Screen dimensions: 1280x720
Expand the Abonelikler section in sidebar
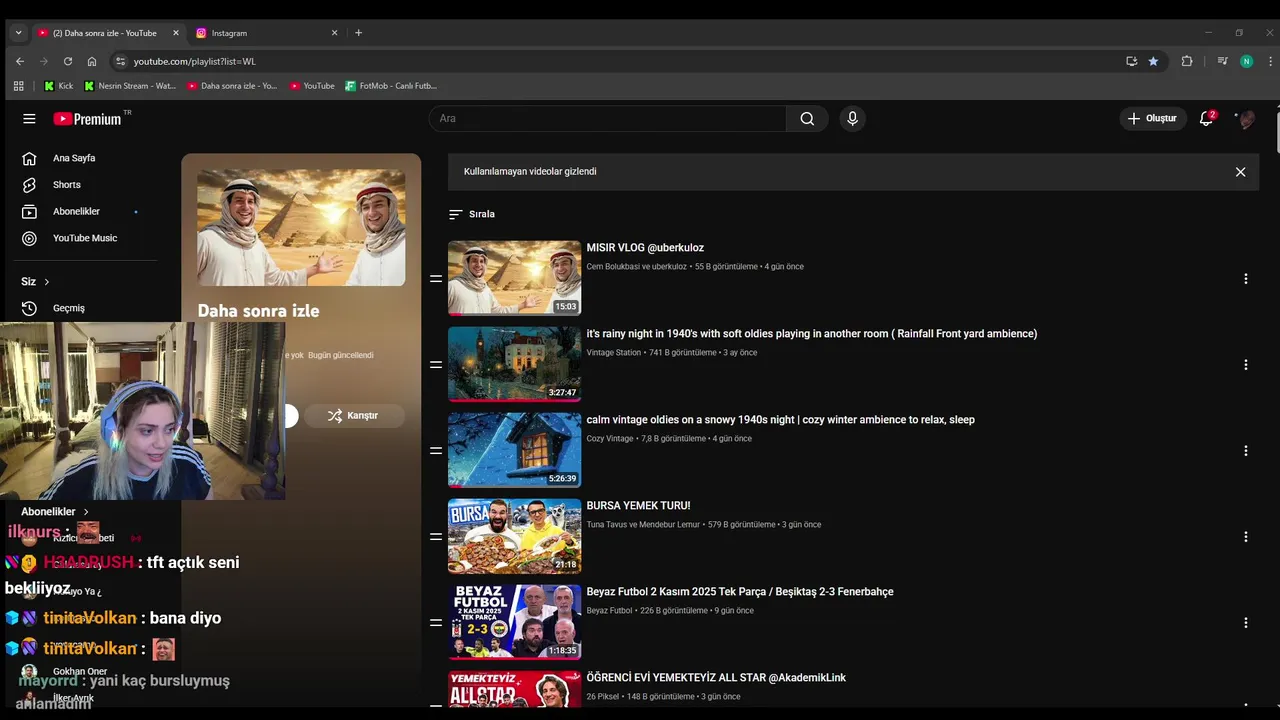[55, 511]
